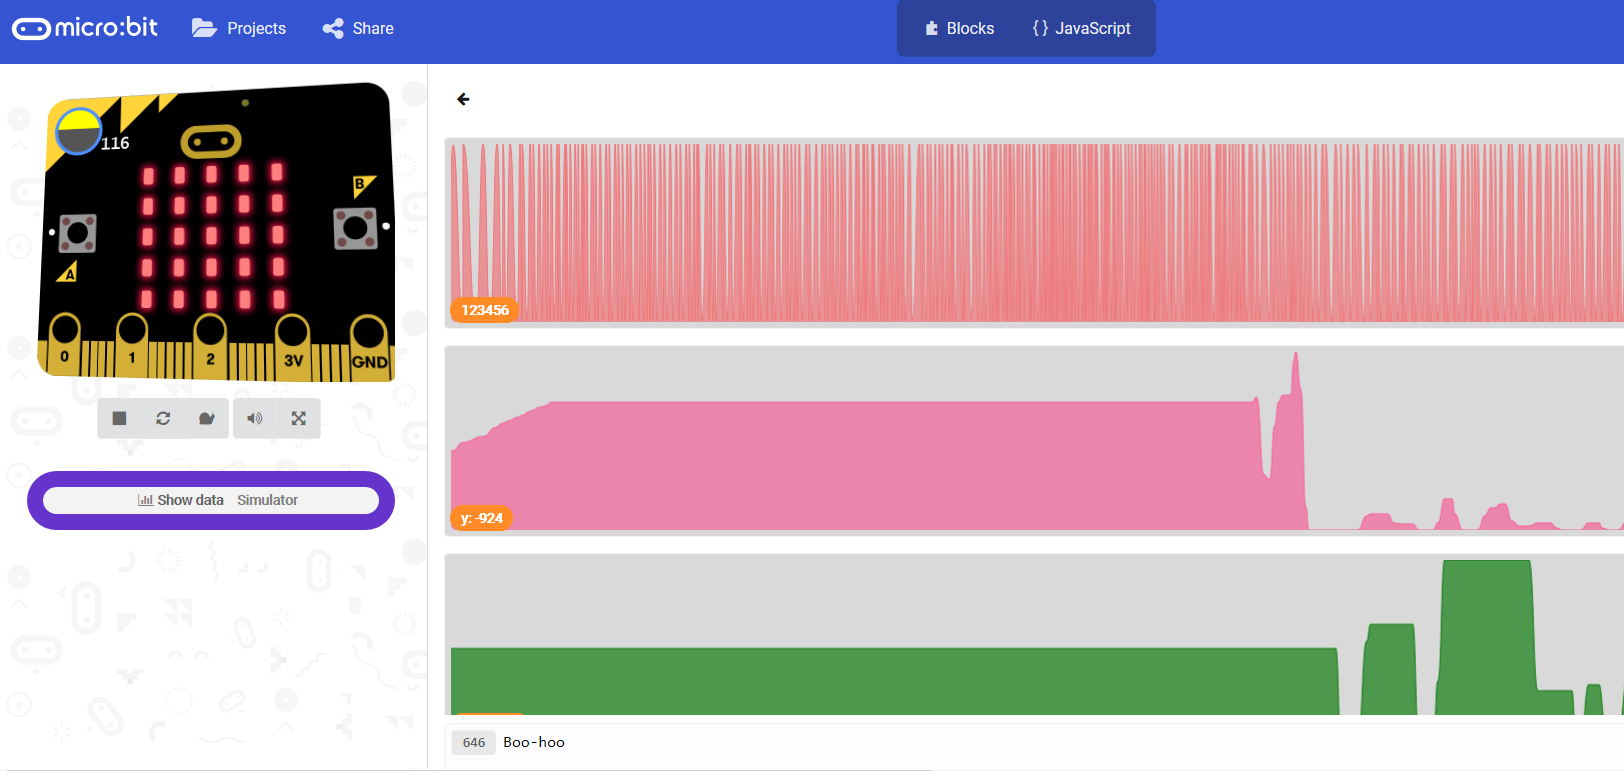The width and height of the screenshot is (1624, 771).
Task: Toggle slow-motion mode with the snail icon
Action: tap(207, 418)
